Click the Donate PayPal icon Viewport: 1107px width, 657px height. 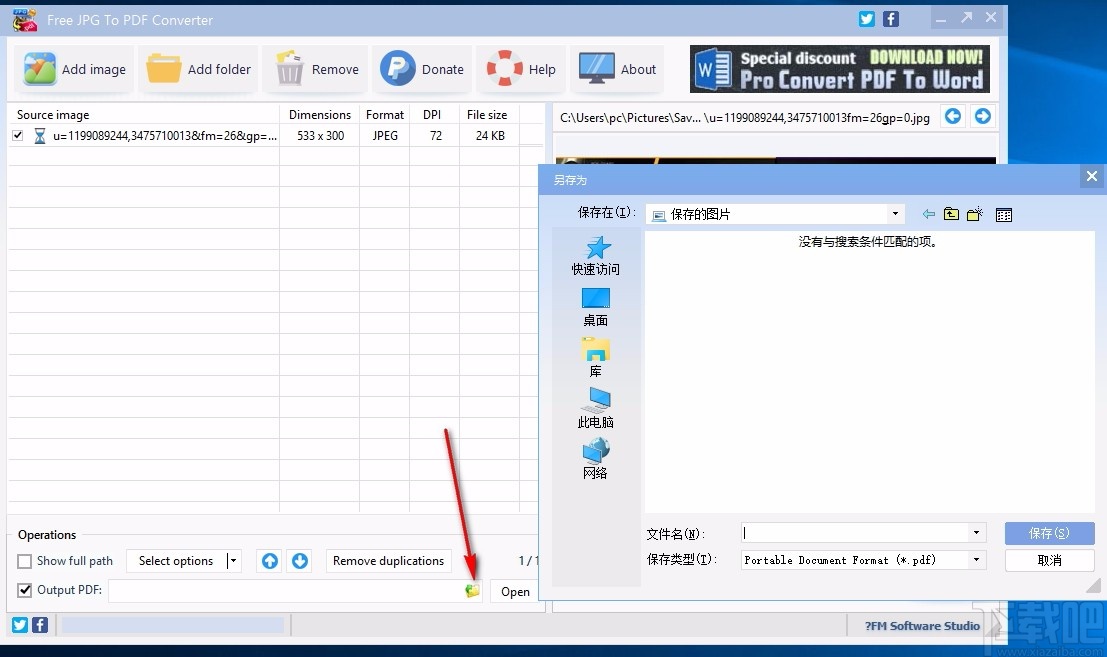tap(399, 68)
